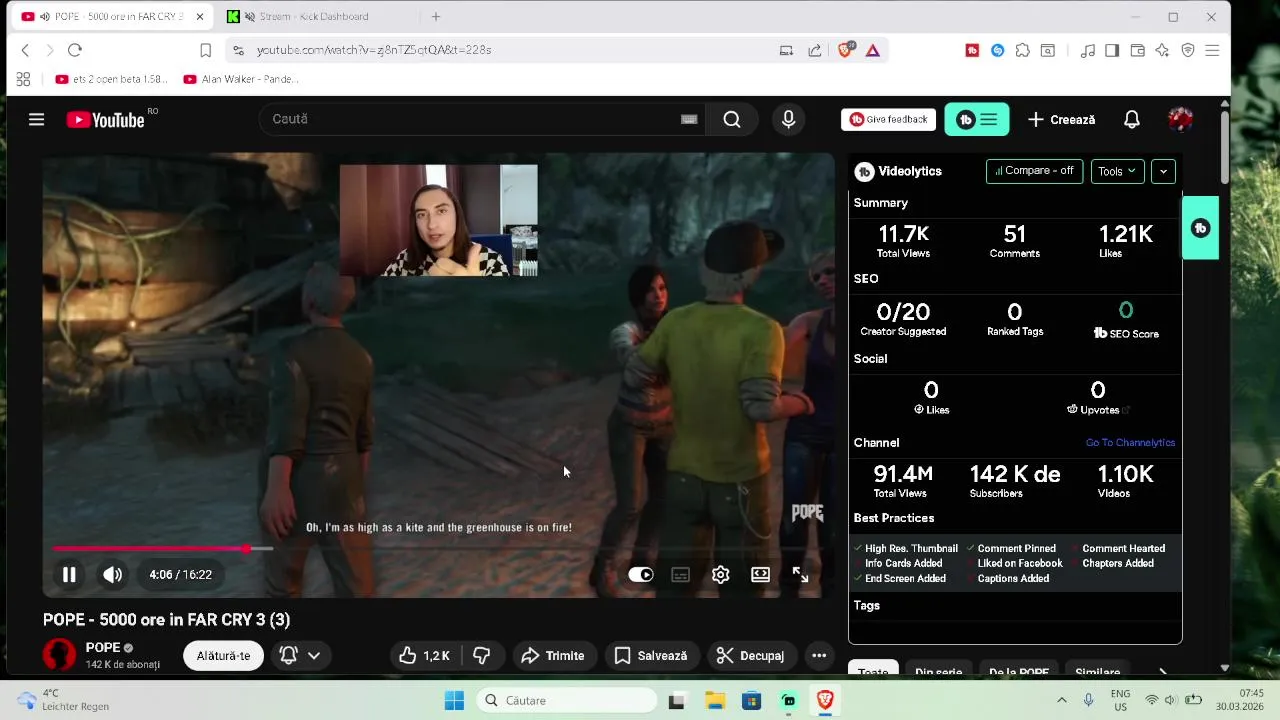Open the on-screen keyboard in search box
Viewport: 1280px width, 720px height.
pyautogui.click(x=689, y=119)
